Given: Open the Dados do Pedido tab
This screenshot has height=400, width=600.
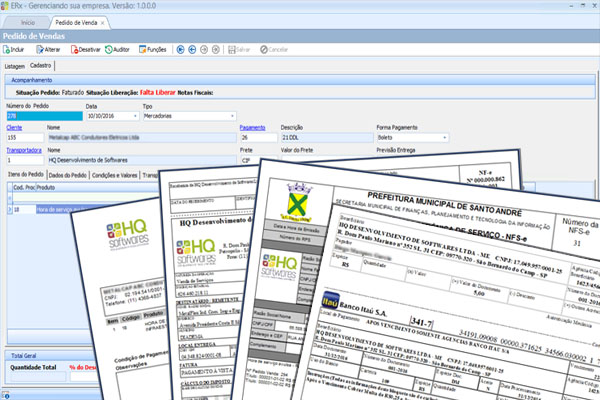Looking at the screenshot, I should [68, 175].
